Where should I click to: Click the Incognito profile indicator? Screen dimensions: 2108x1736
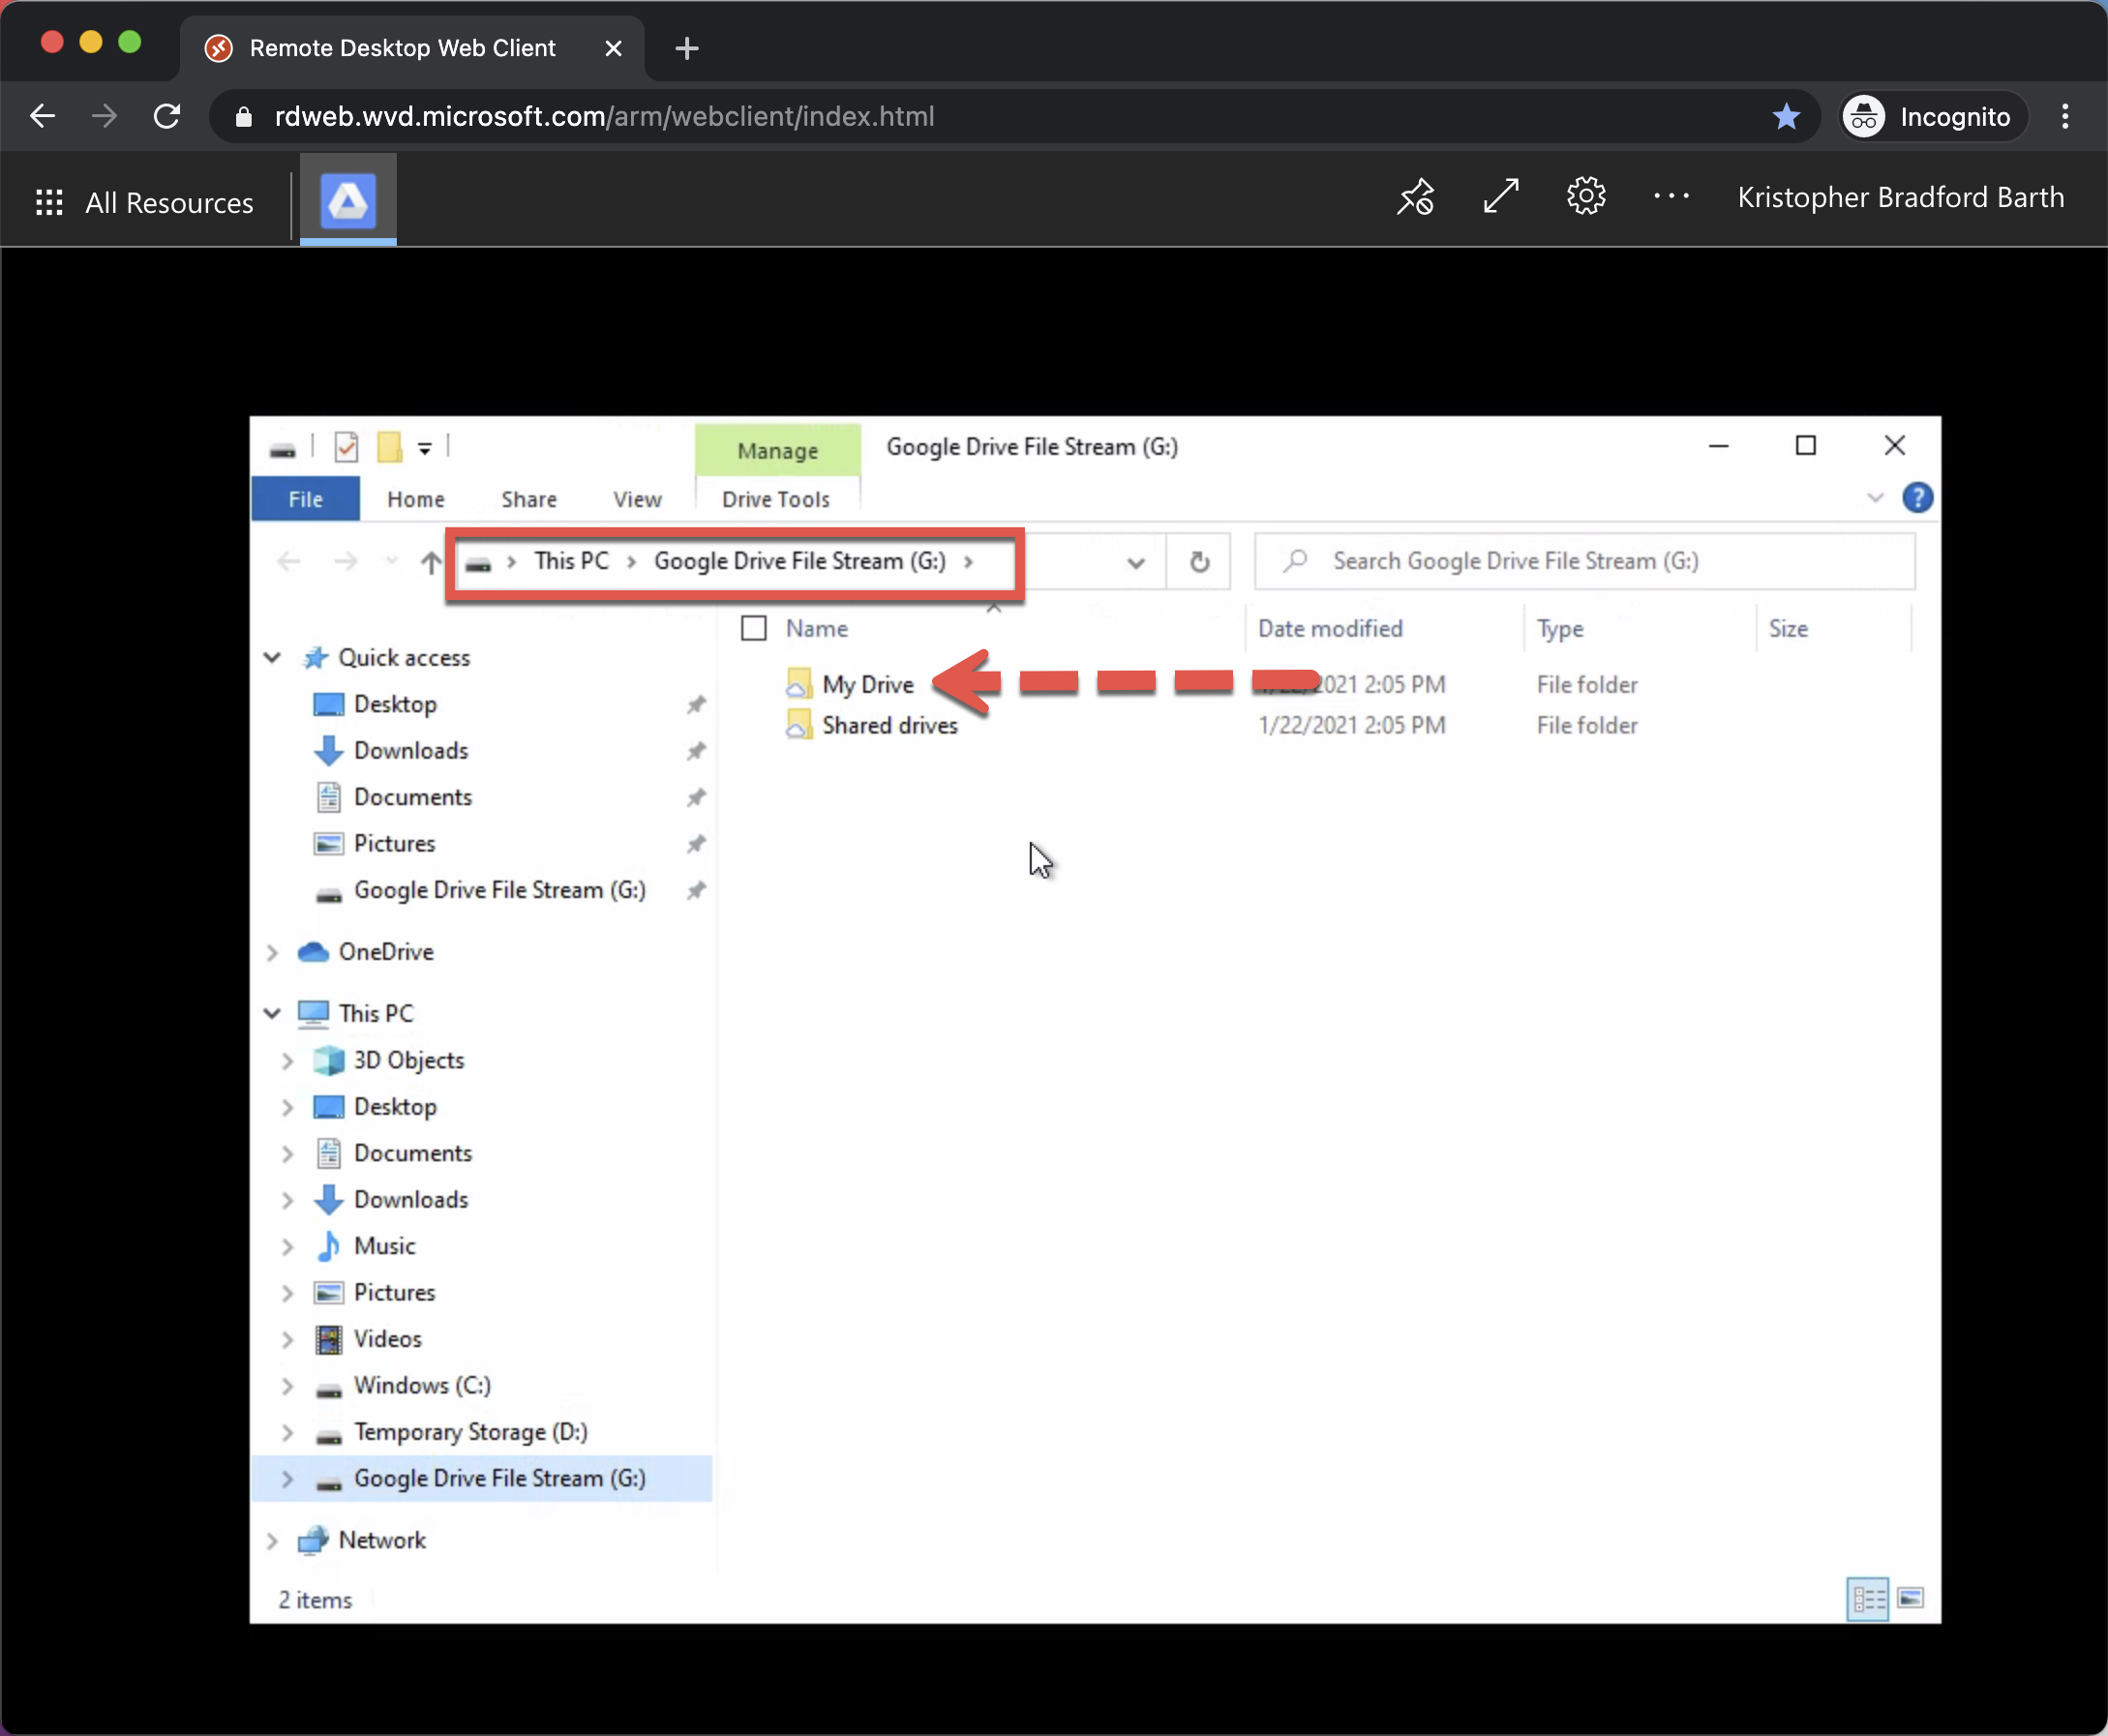(1934, 117)
